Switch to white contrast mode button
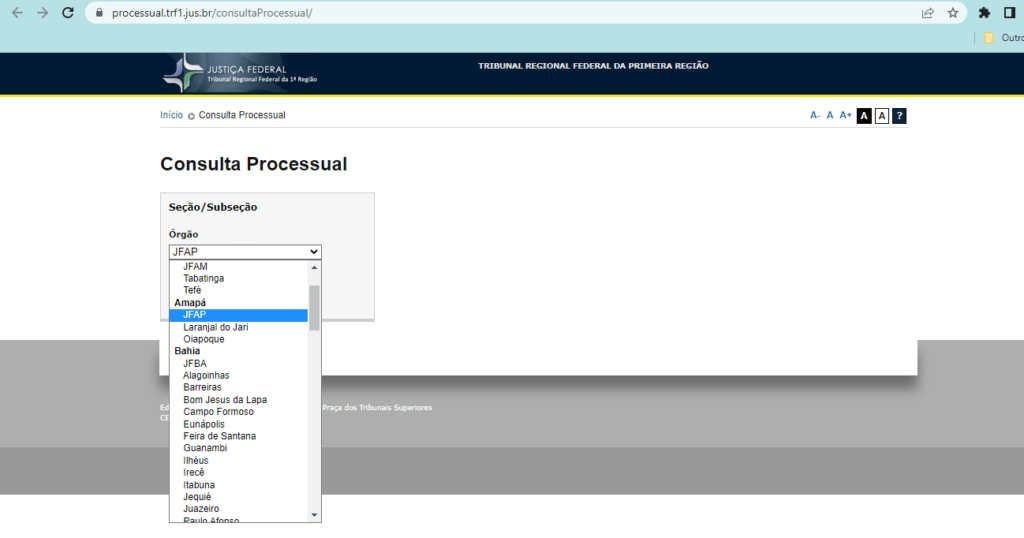This screenshot has height=538, width=1024. coord(881,116)
